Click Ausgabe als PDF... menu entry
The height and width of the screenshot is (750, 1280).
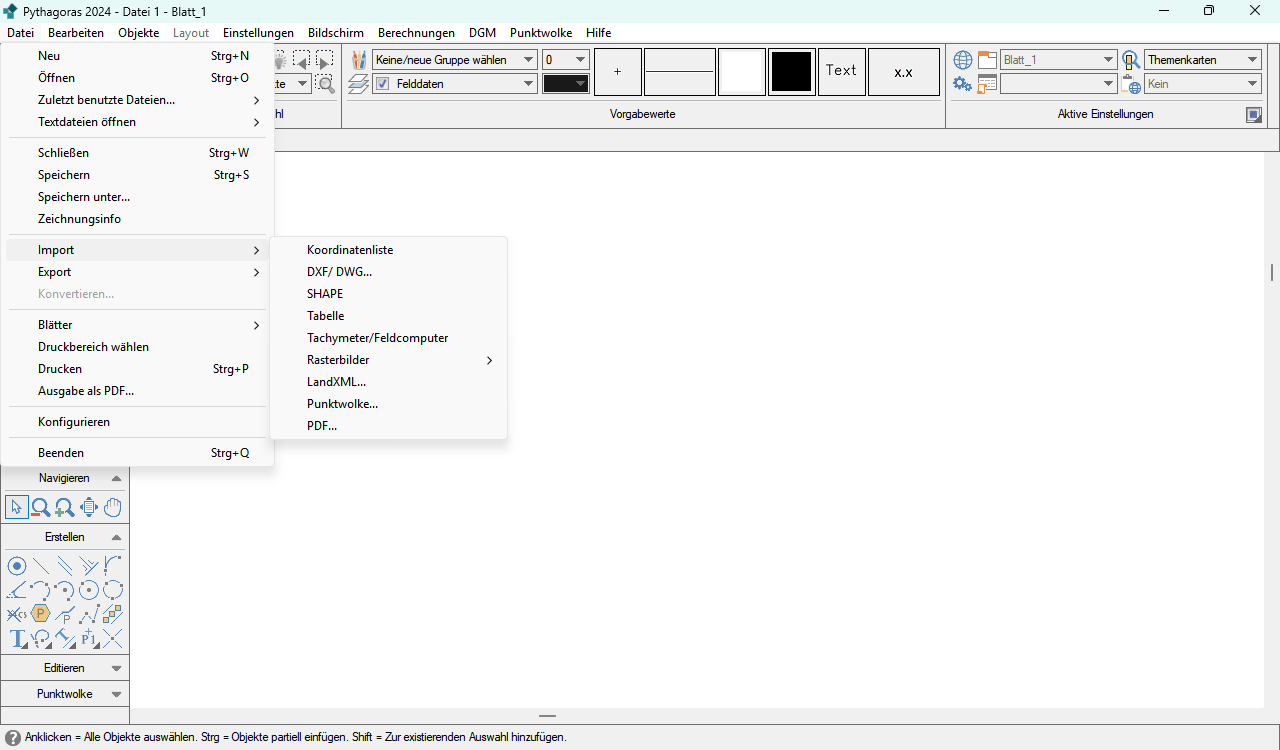point(137,391)
